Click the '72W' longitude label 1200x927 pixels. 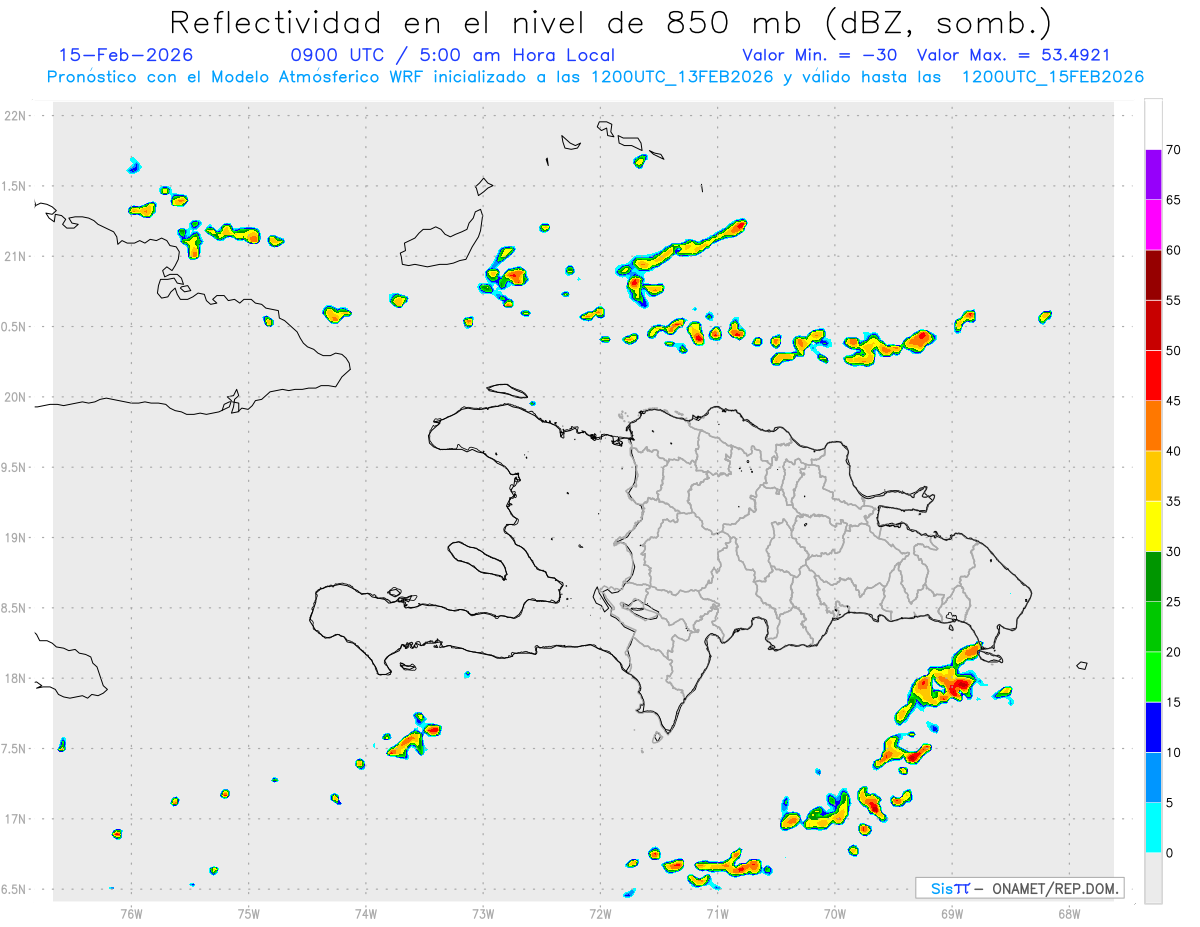[600, 913]
